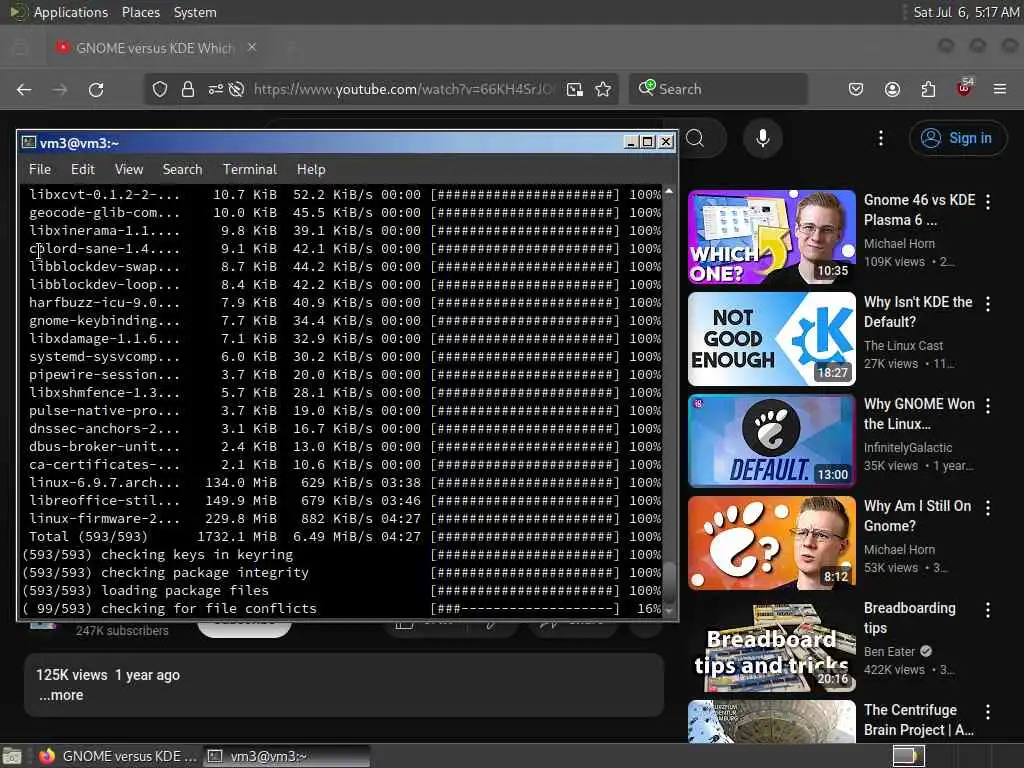Open options for Why Am I Still On Gnome

988,507
